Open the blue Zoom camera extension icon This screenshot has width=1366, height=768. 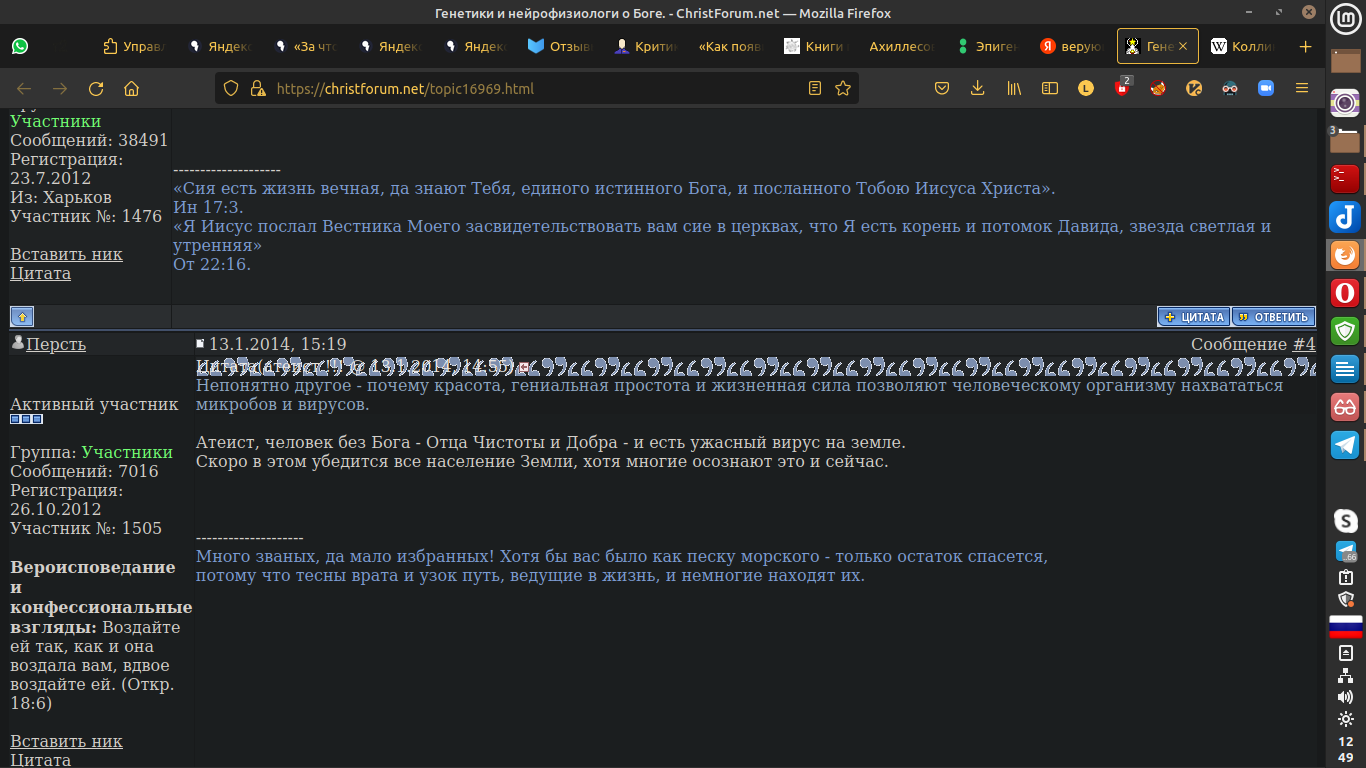coord(1265,88)
